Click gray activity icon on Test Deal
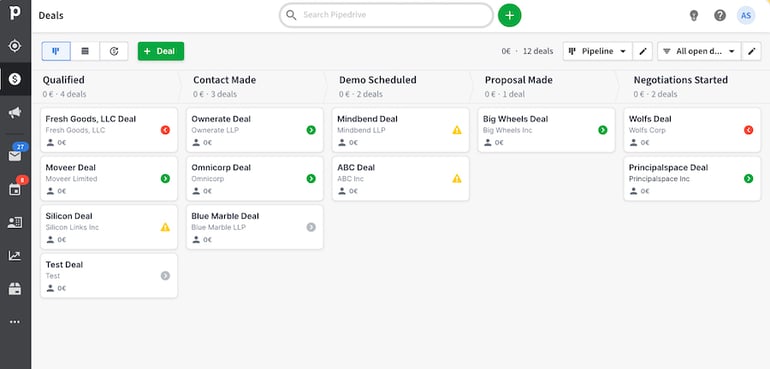 [x=165, y=276]
